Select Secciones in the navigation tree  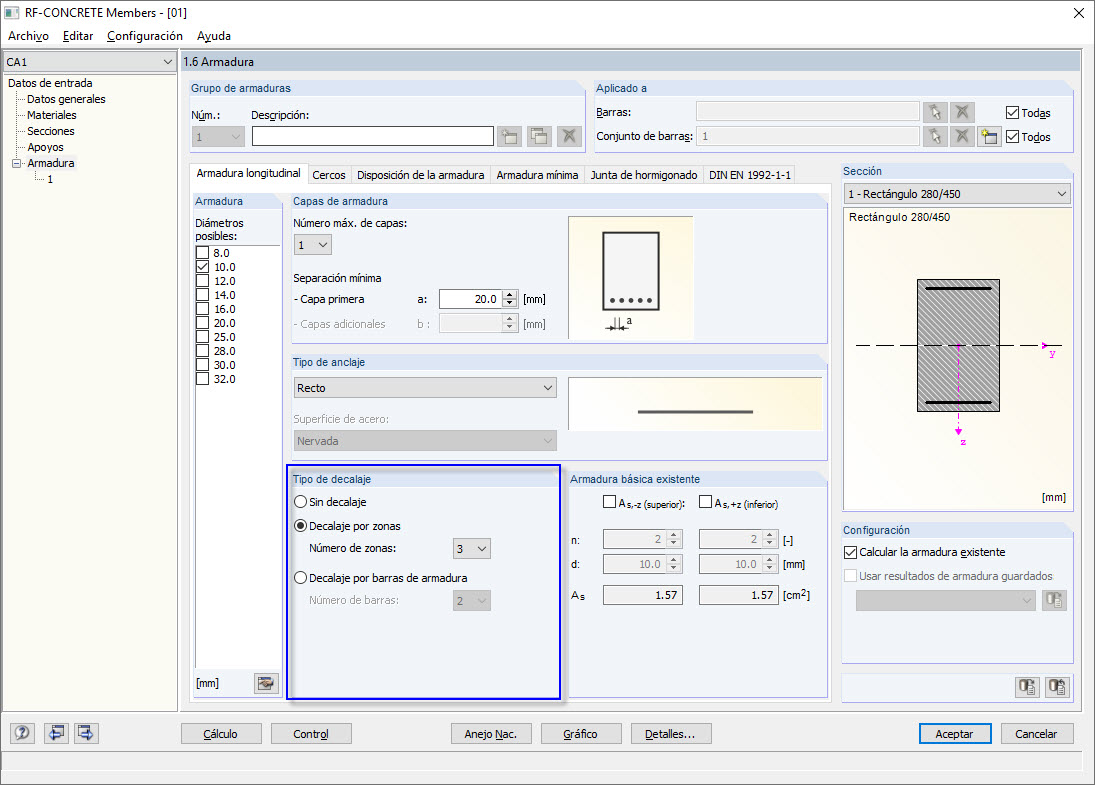click(51, 131)
